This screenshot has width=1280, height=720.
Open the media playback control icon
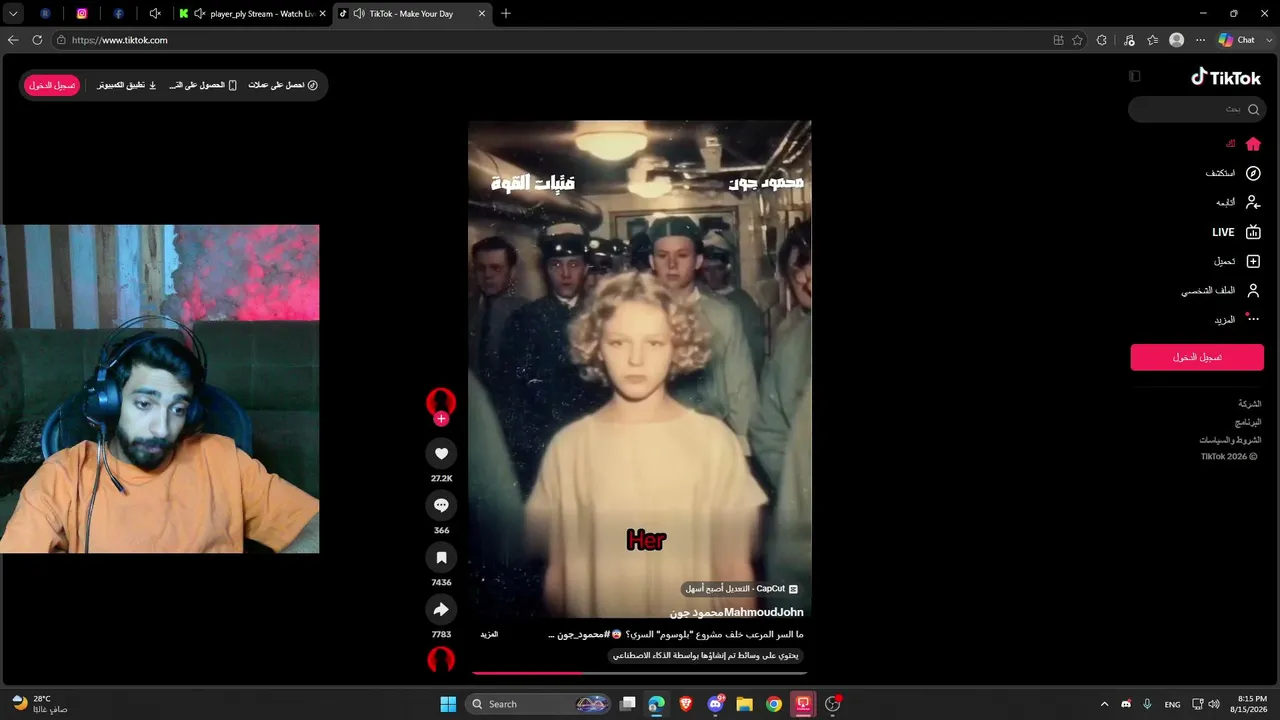click(1129, 40)
